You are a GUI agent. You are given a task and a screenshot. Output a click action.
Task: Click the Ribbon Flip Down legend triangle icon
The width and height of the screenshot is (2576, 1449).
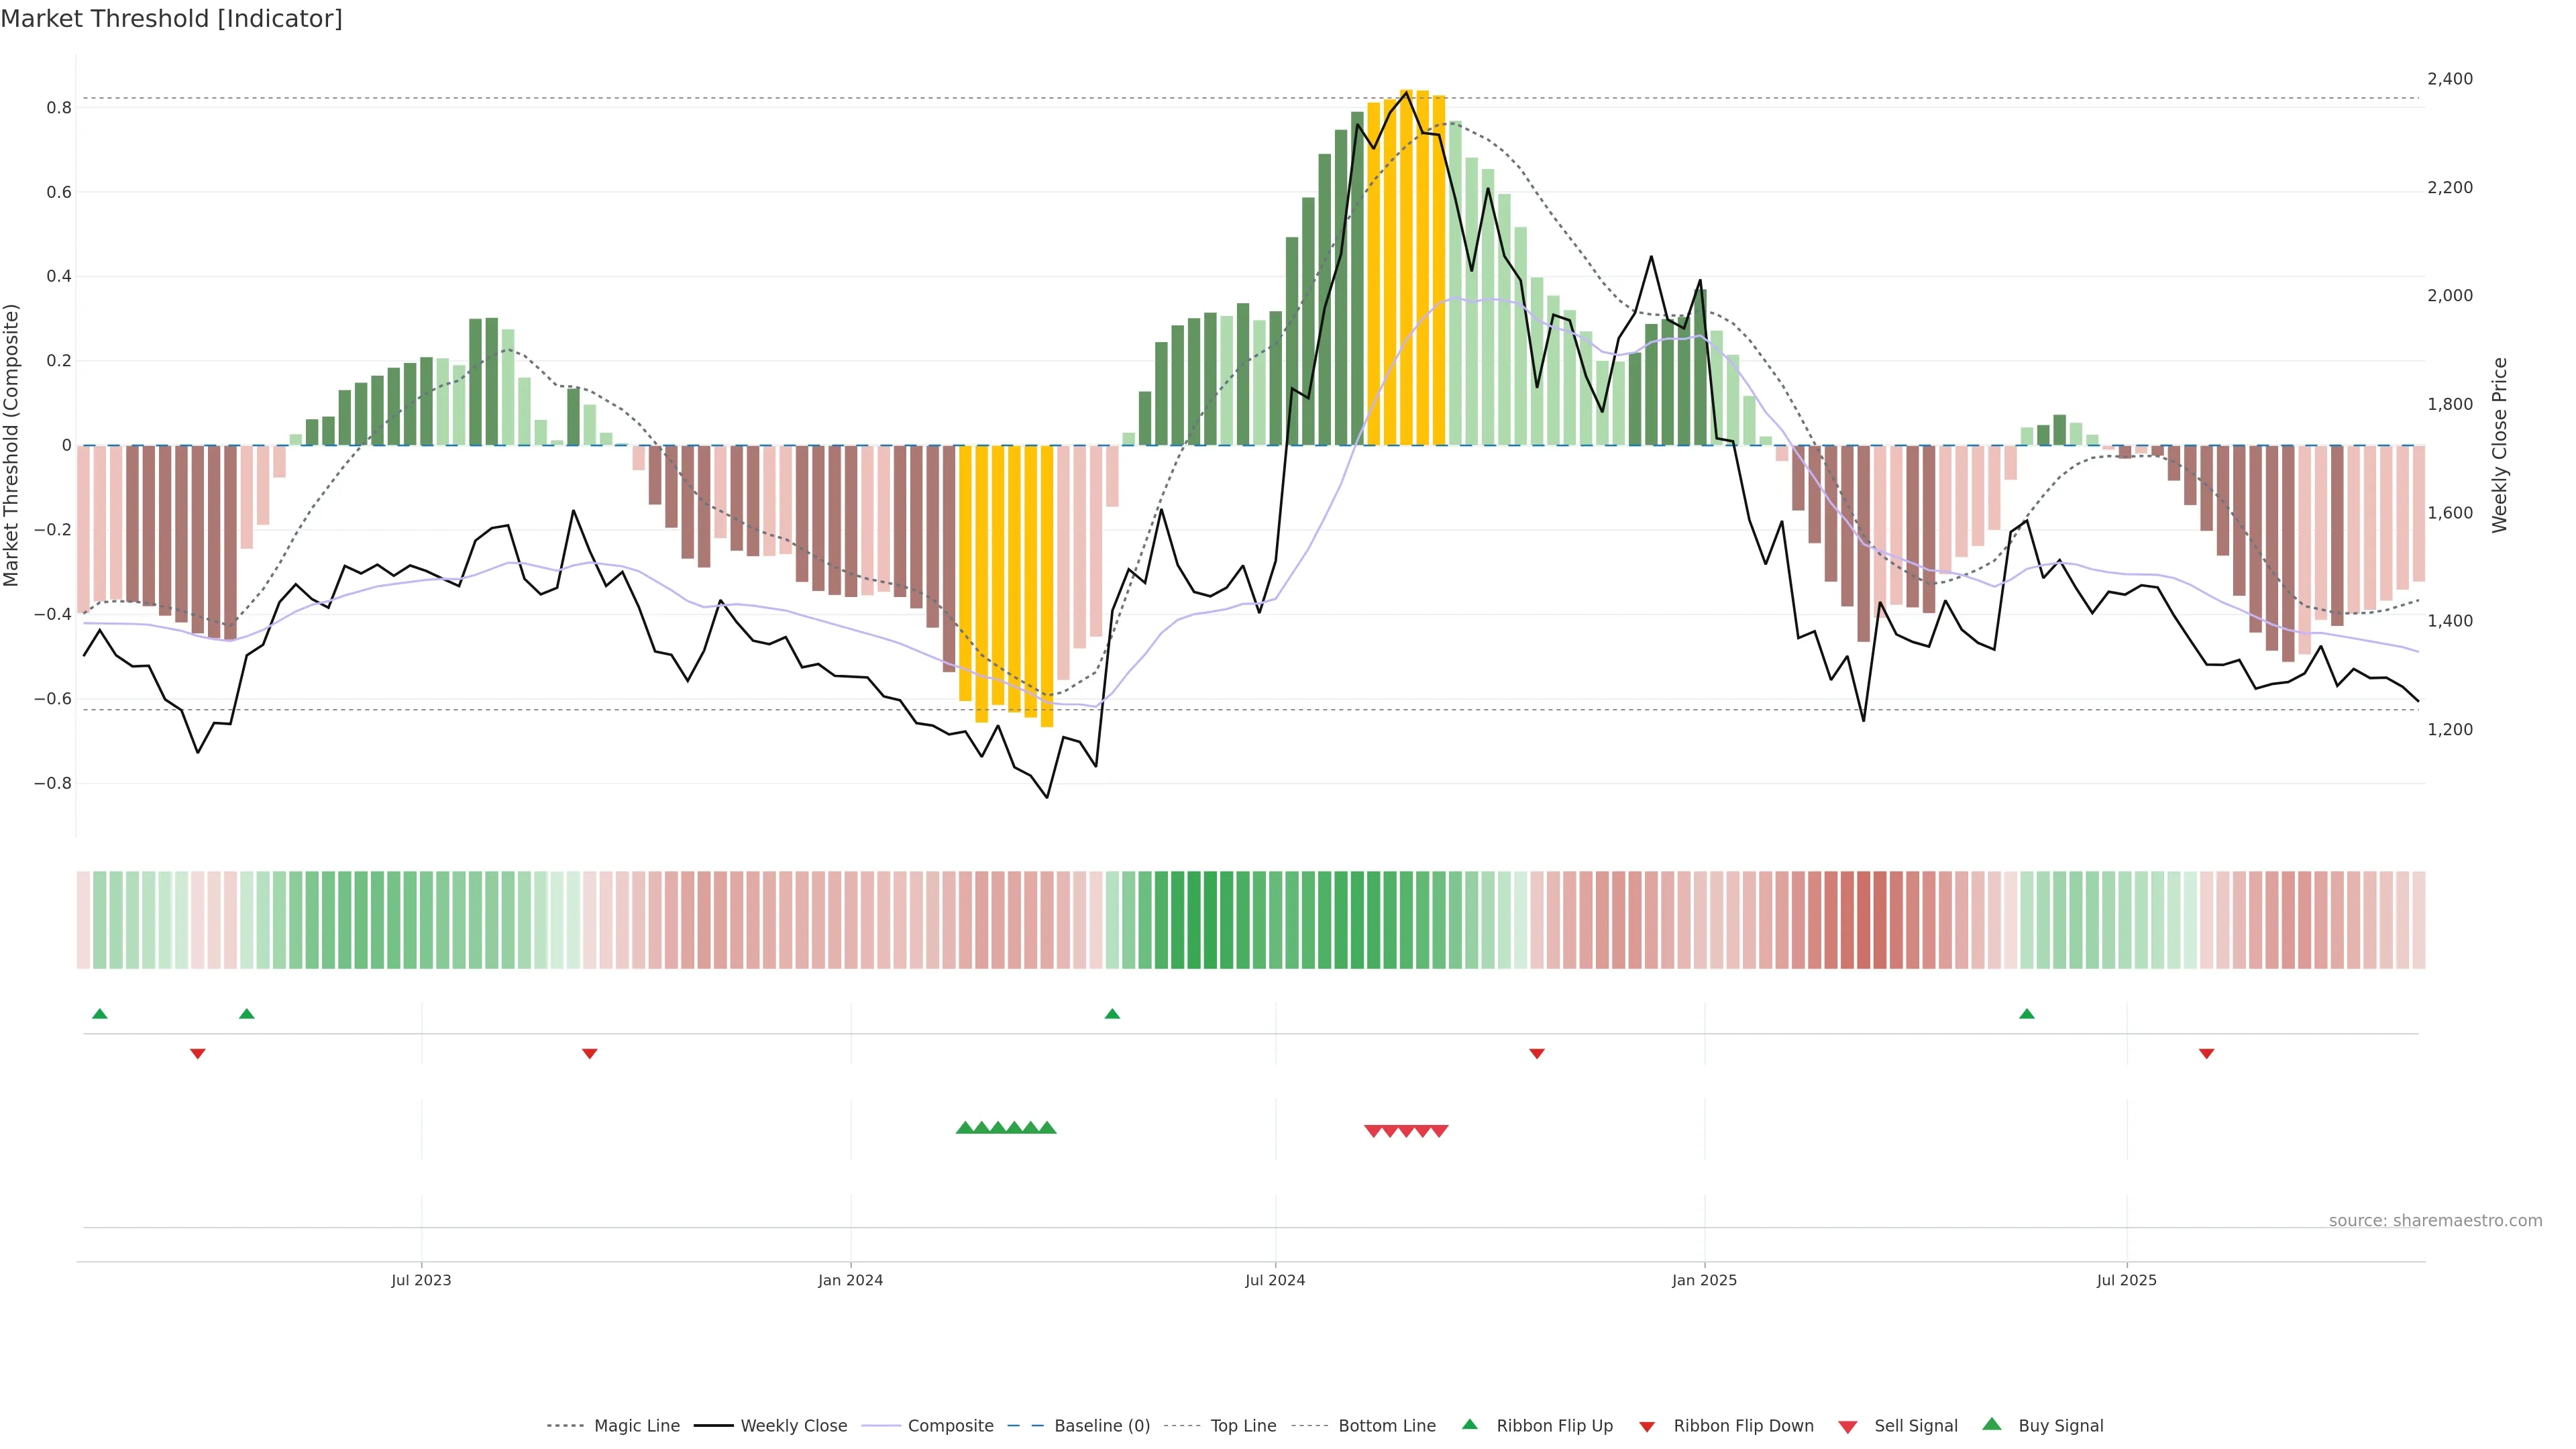[1646, 1427]
